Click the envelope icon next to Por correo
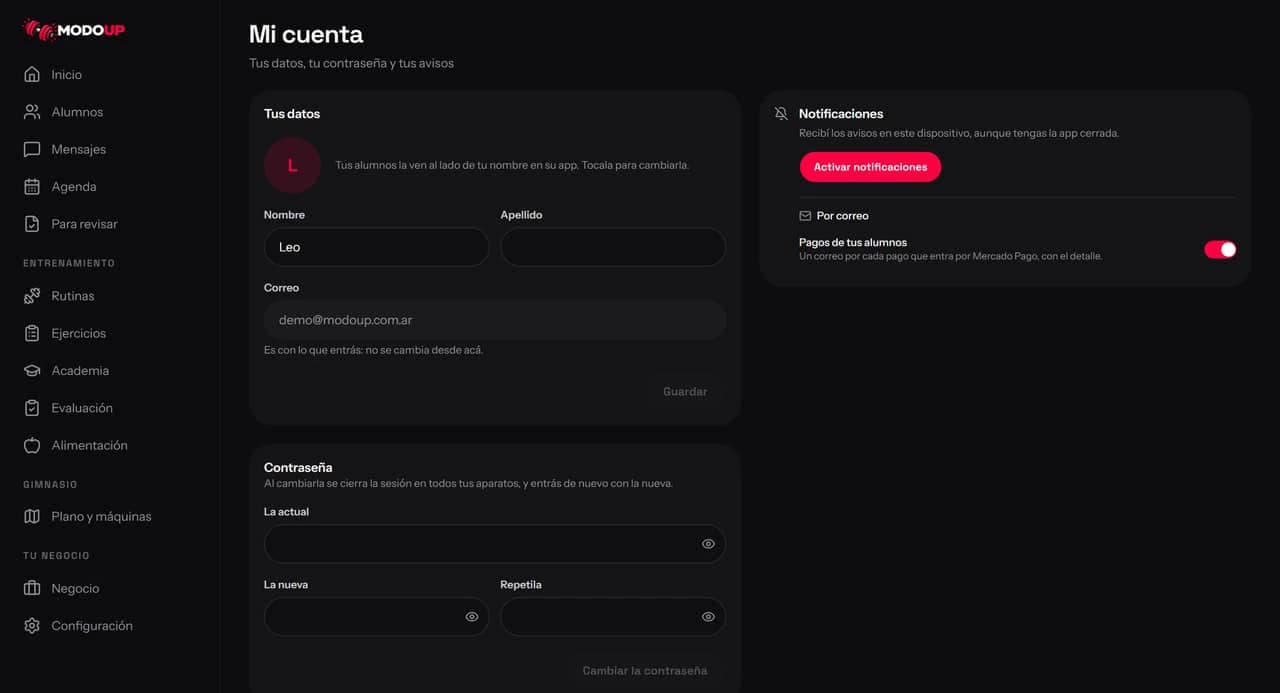Viewport: 1280px width, 693px height. [805, 216]
